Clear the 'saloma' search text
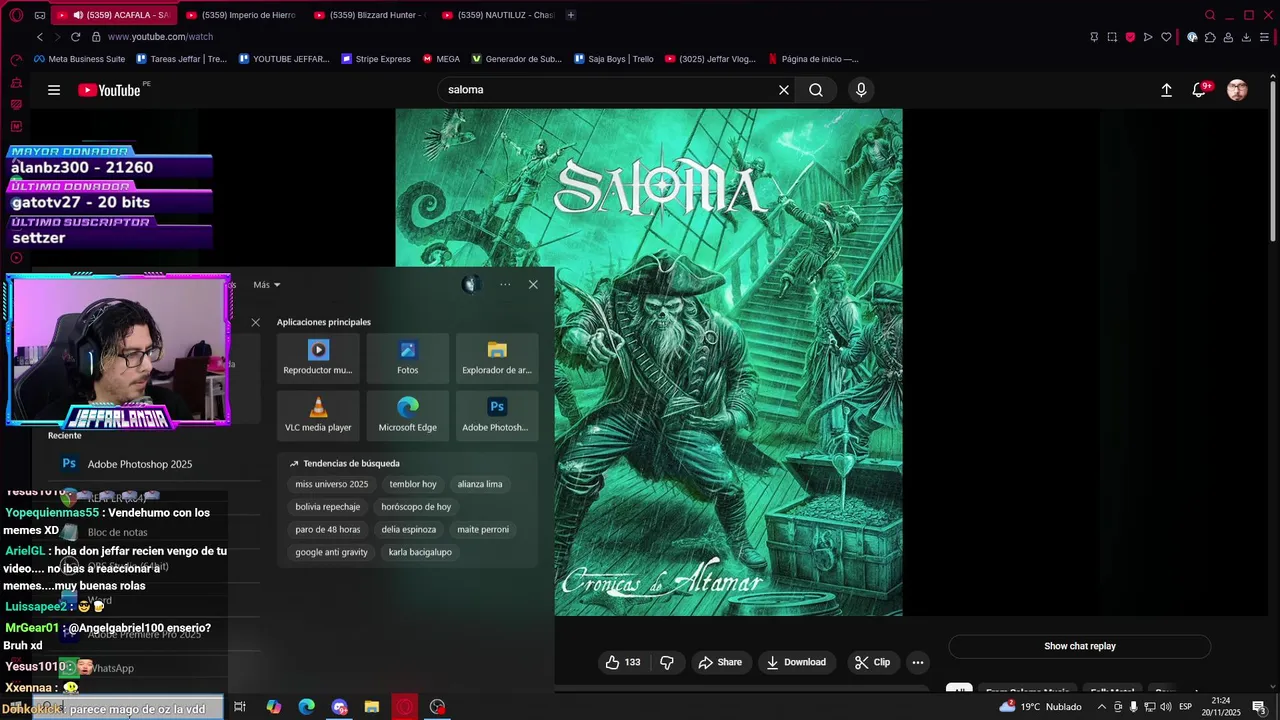The image size is (1280, 720). [784, 90]
